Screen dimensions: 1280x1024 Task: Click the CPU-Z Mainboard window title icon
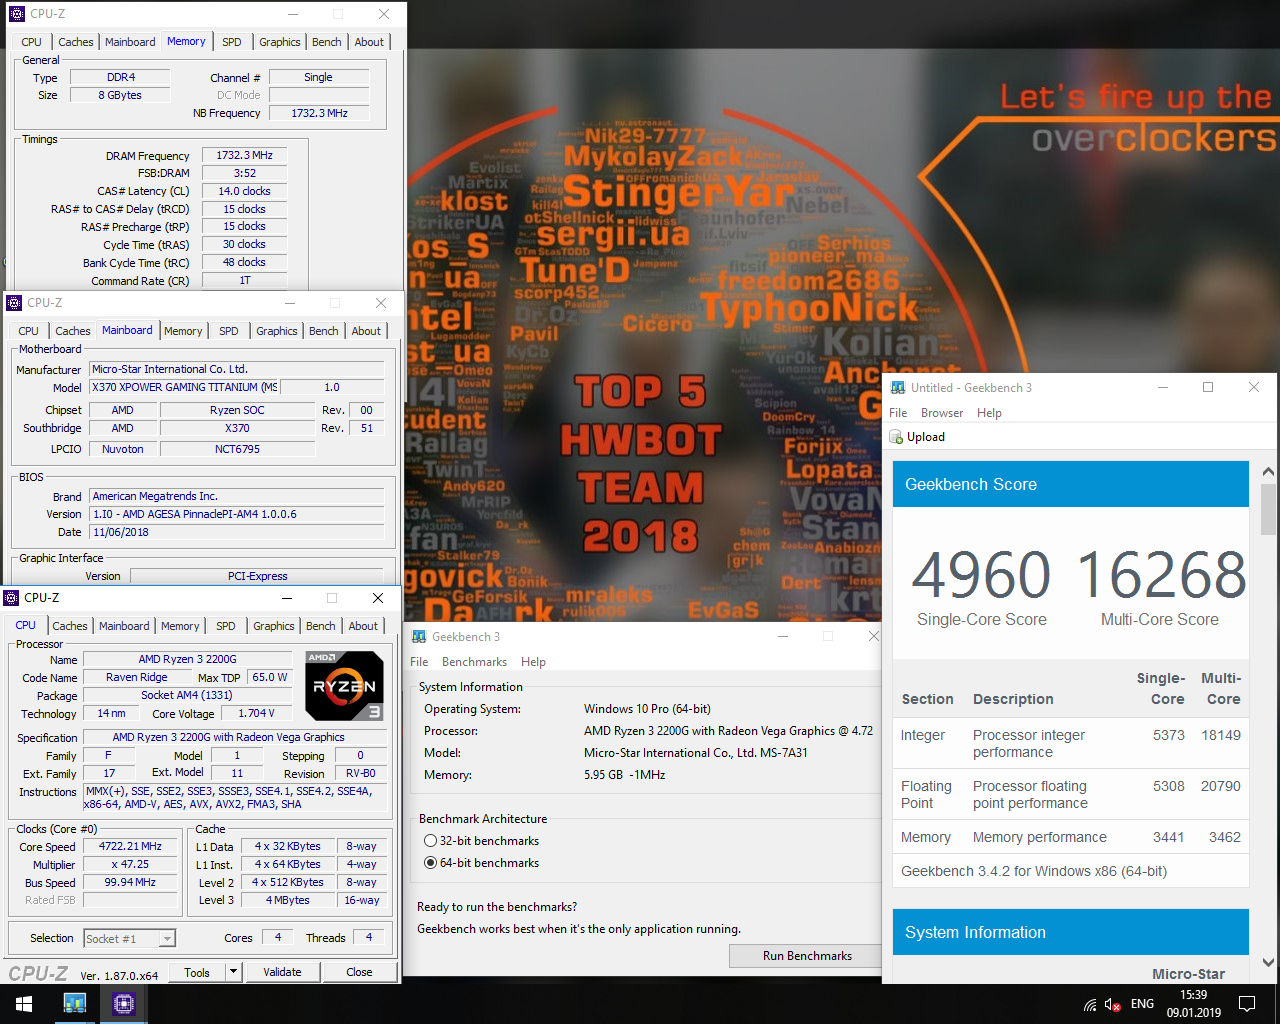click(14, 303)
